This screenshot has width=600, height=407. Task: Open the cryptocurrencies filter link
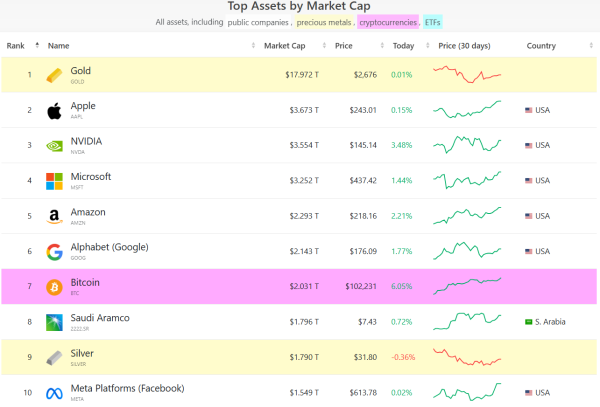coord(388,23)
